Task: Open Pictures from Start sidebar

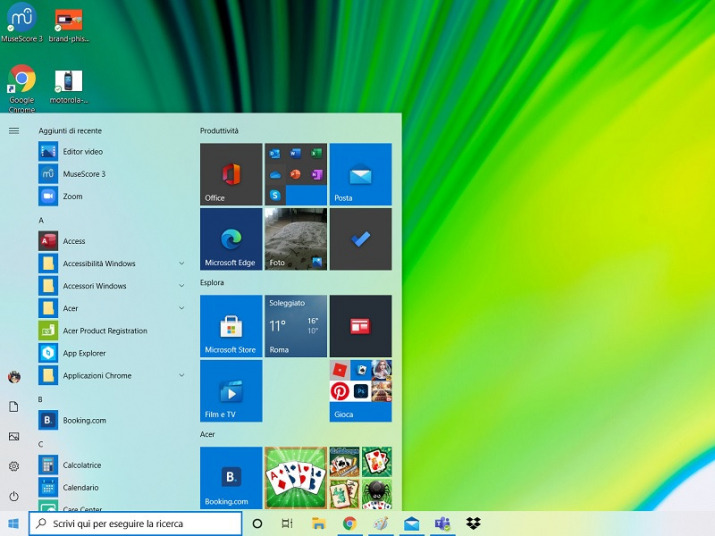Action: pyautogui.click(x=14, y=437)
